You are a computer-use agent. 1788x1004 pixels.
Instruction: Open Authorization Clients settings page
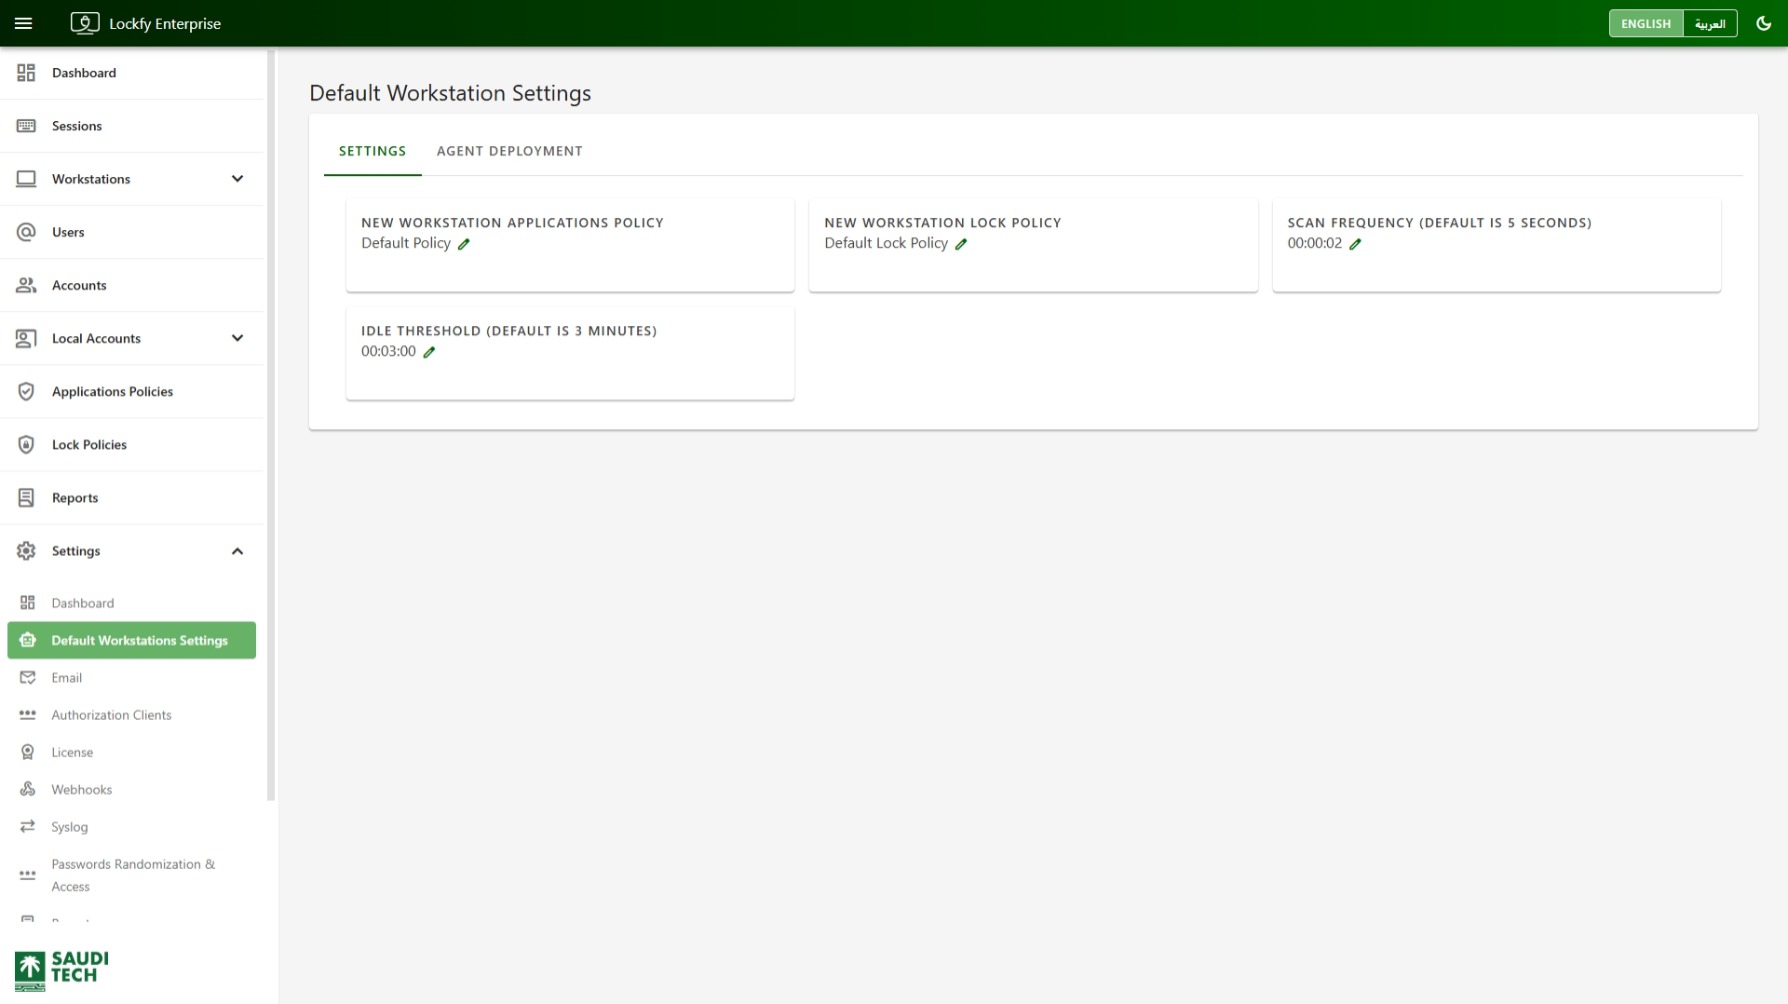coord(132,715)
